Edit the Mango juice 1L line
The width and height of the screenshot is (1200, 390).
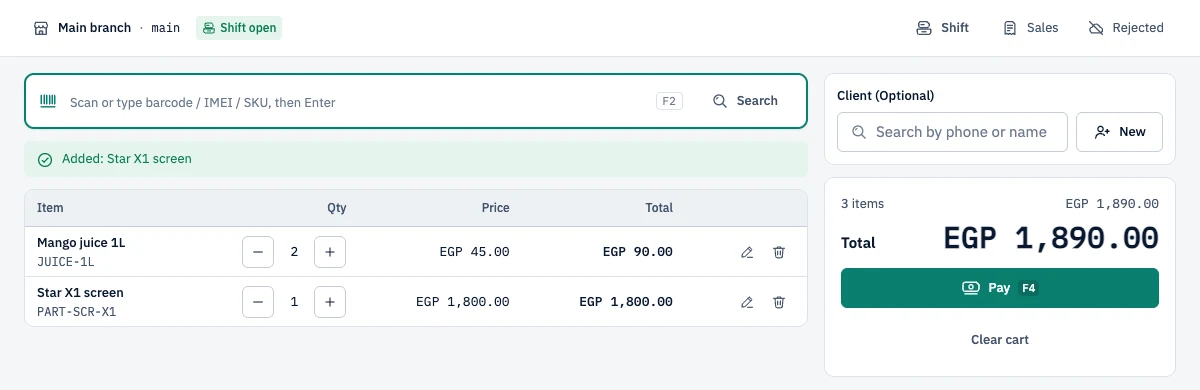(x=747, y=252)
